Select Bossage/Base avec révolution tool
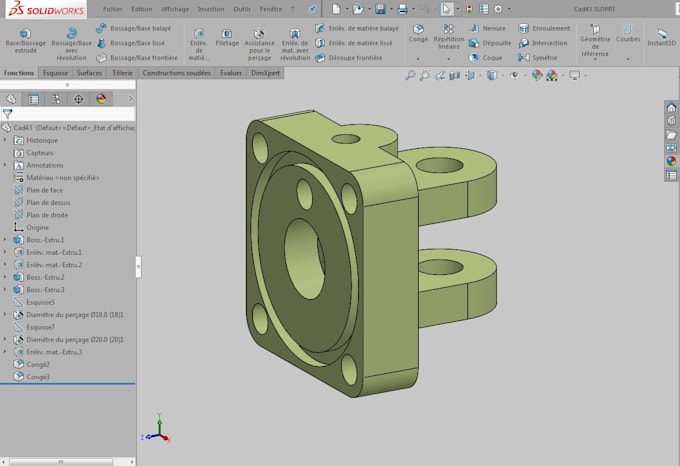The height and width of the screenshot is (466, 680). click(72, 44)
